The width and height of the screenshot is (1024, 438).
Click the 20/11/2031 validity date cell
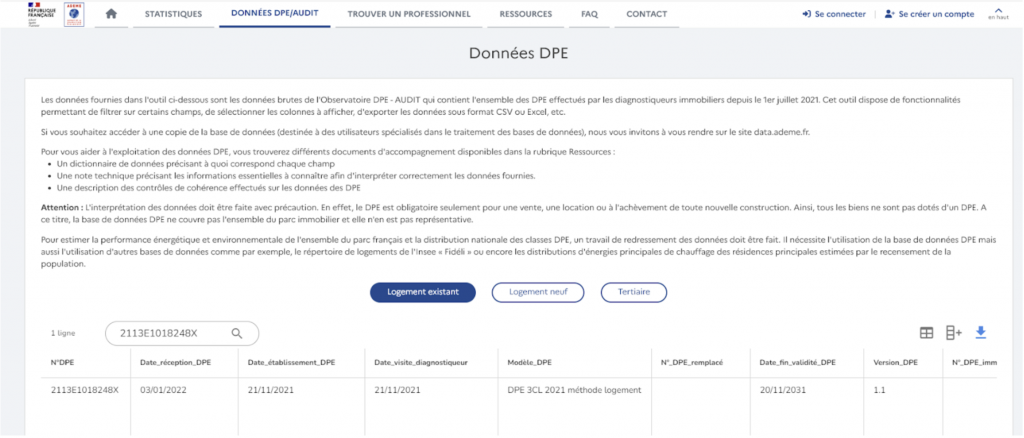(x=782, y=390)
